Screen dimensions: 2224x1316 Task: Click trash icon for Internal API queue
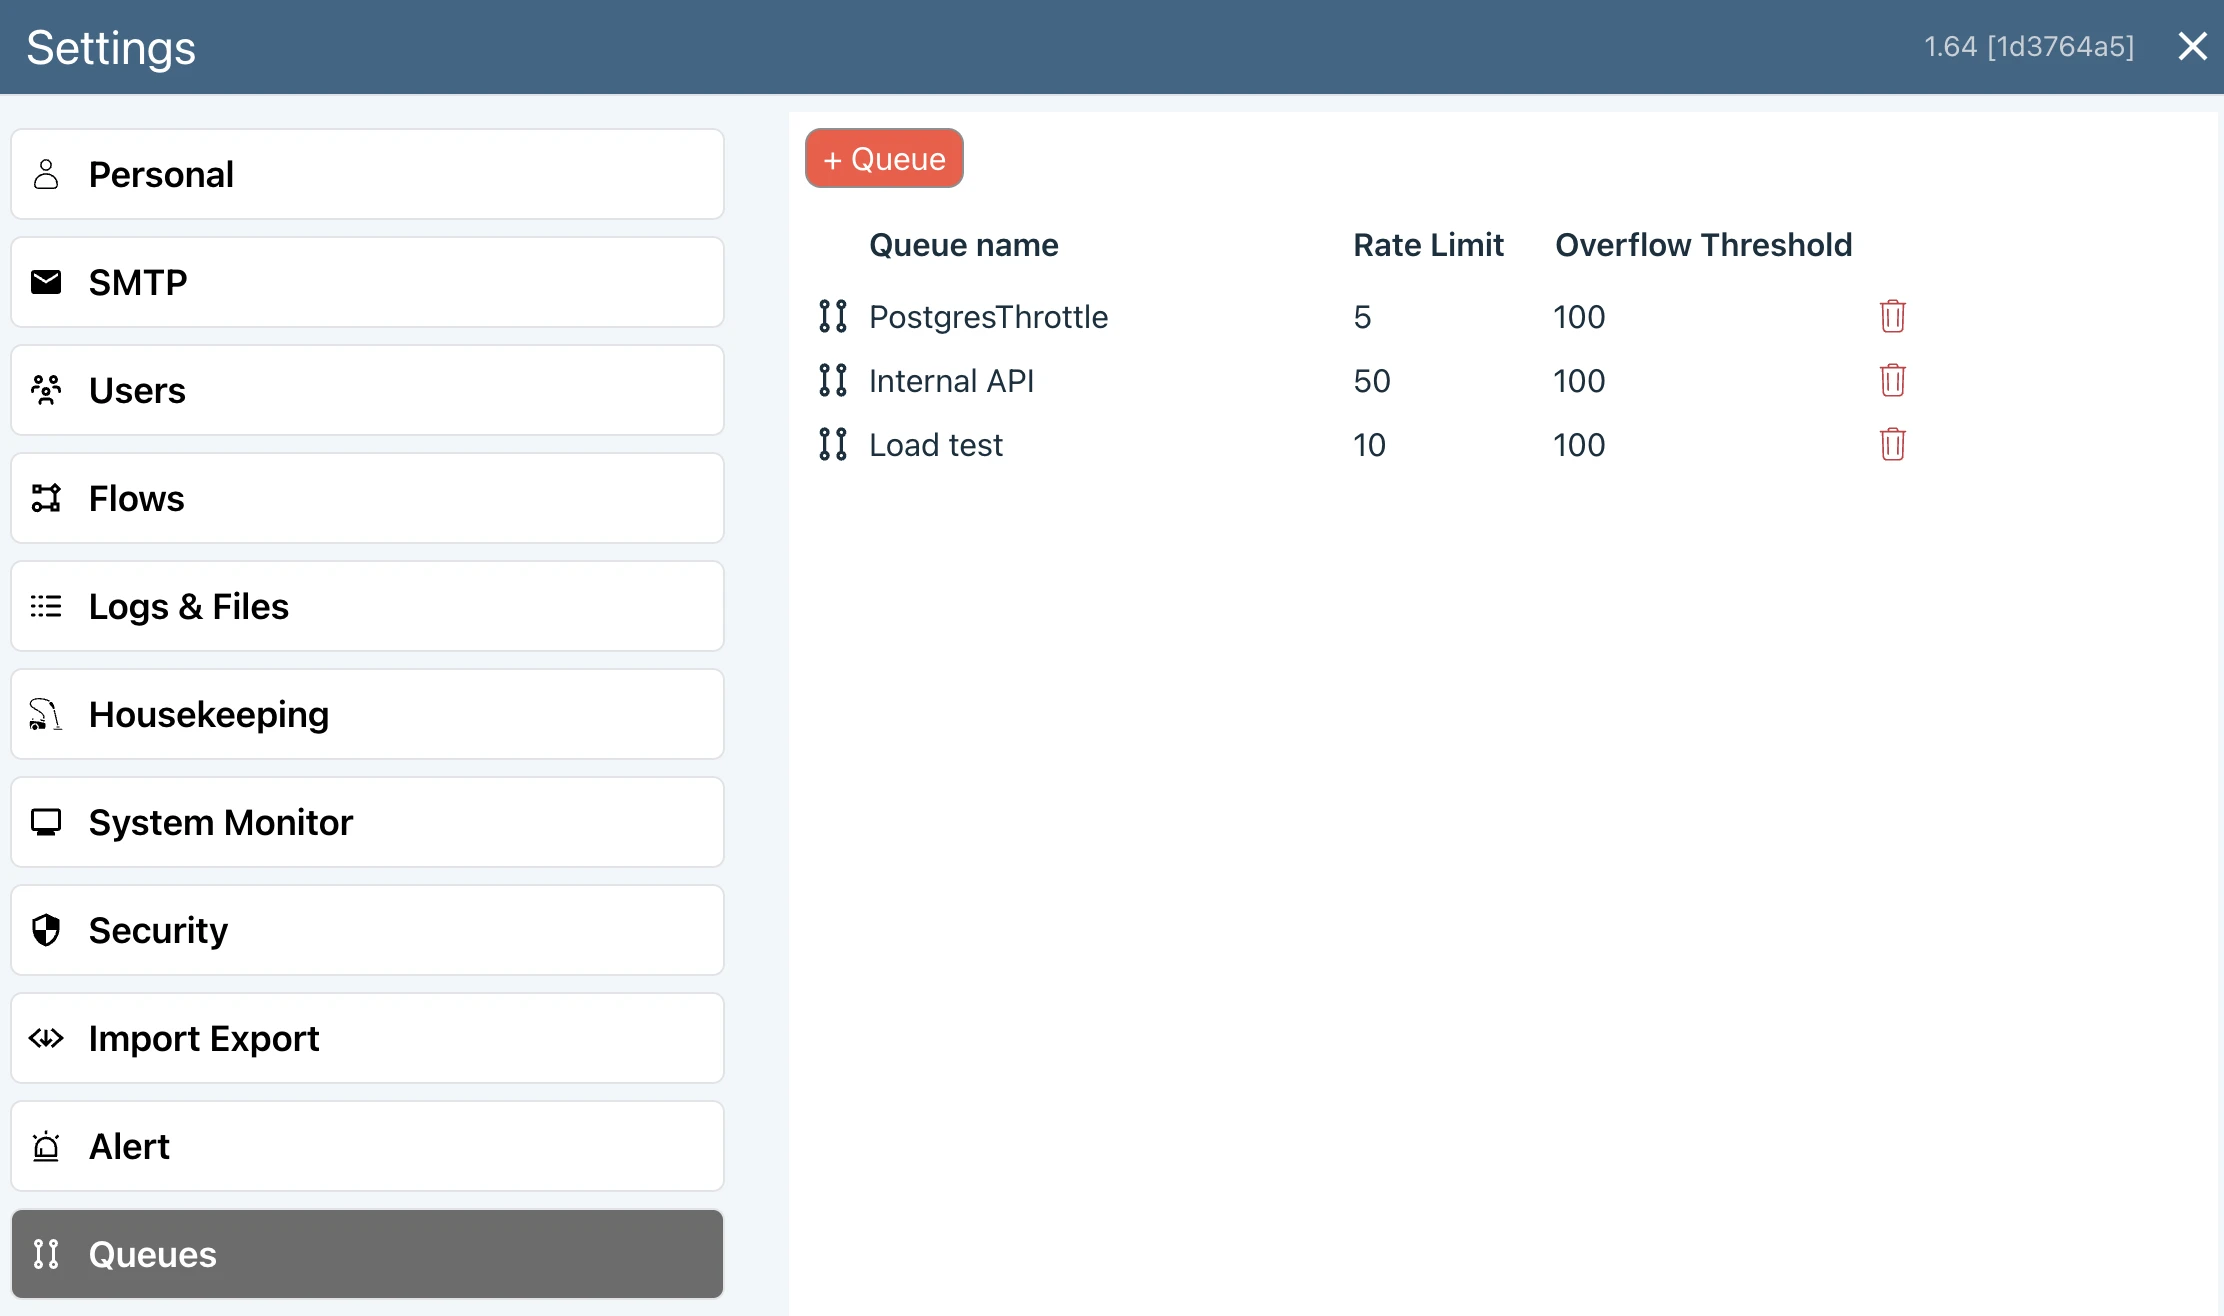click(1892, 381)
